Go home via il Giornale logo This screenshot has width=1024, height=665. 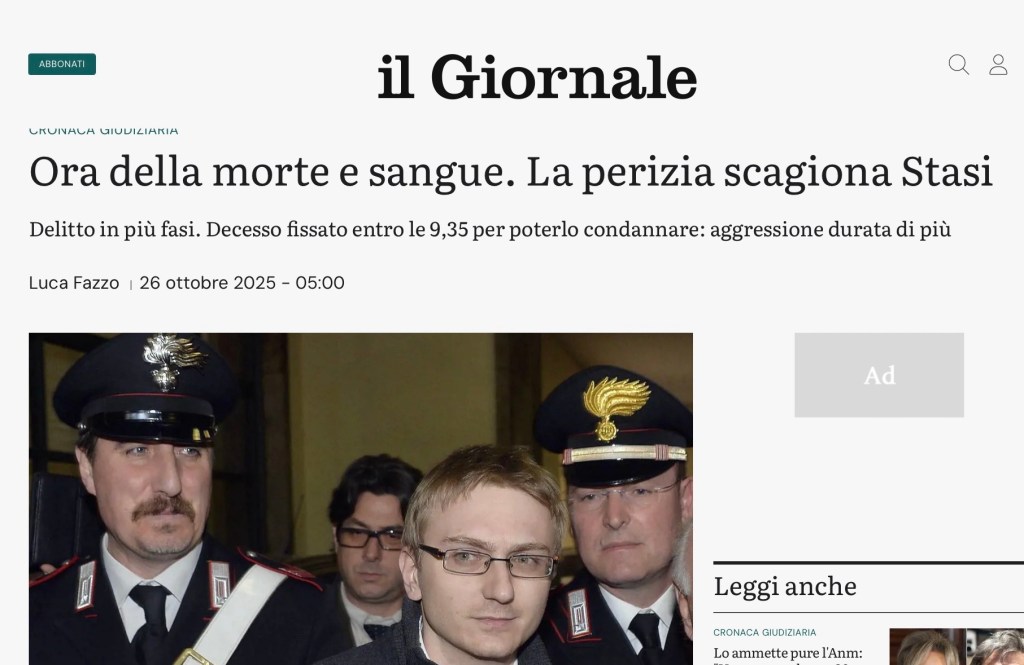click(537, 77)
